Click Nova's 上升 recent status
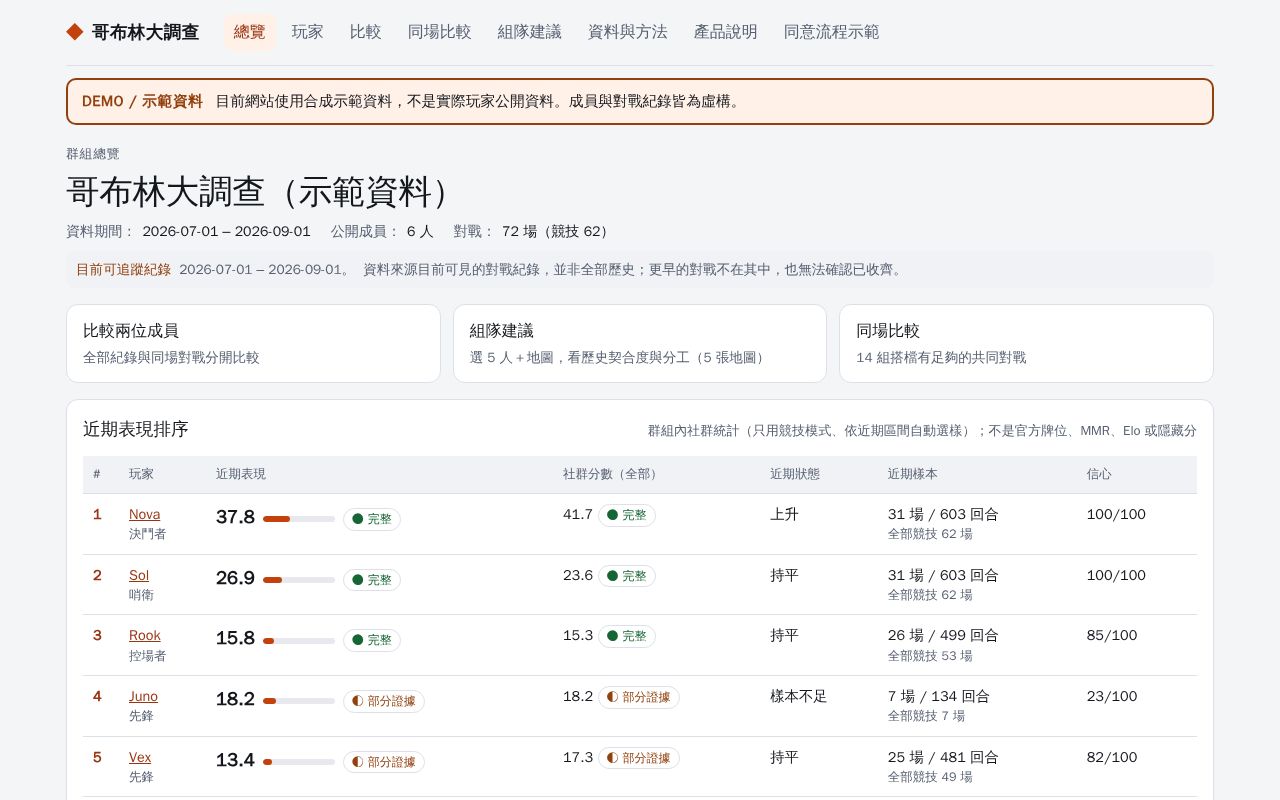The width and height of the screenshot is (1280, 800). [784, 514]
